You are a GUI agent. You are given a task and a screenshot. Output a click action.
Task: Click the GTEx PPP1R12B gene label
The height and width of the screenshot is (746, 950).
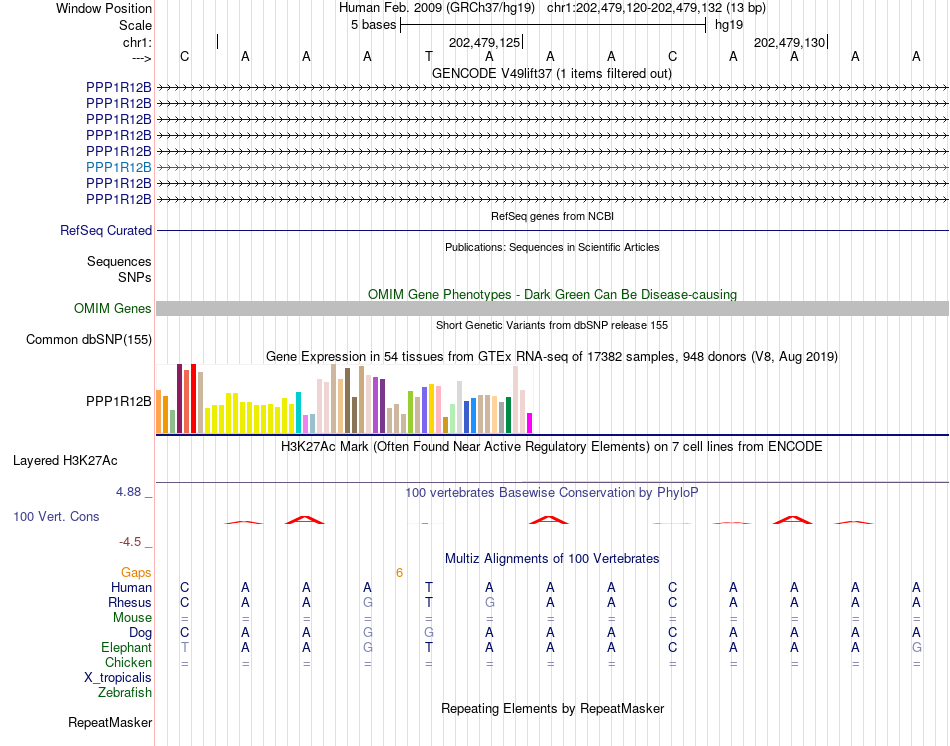(x=119, y=401)
